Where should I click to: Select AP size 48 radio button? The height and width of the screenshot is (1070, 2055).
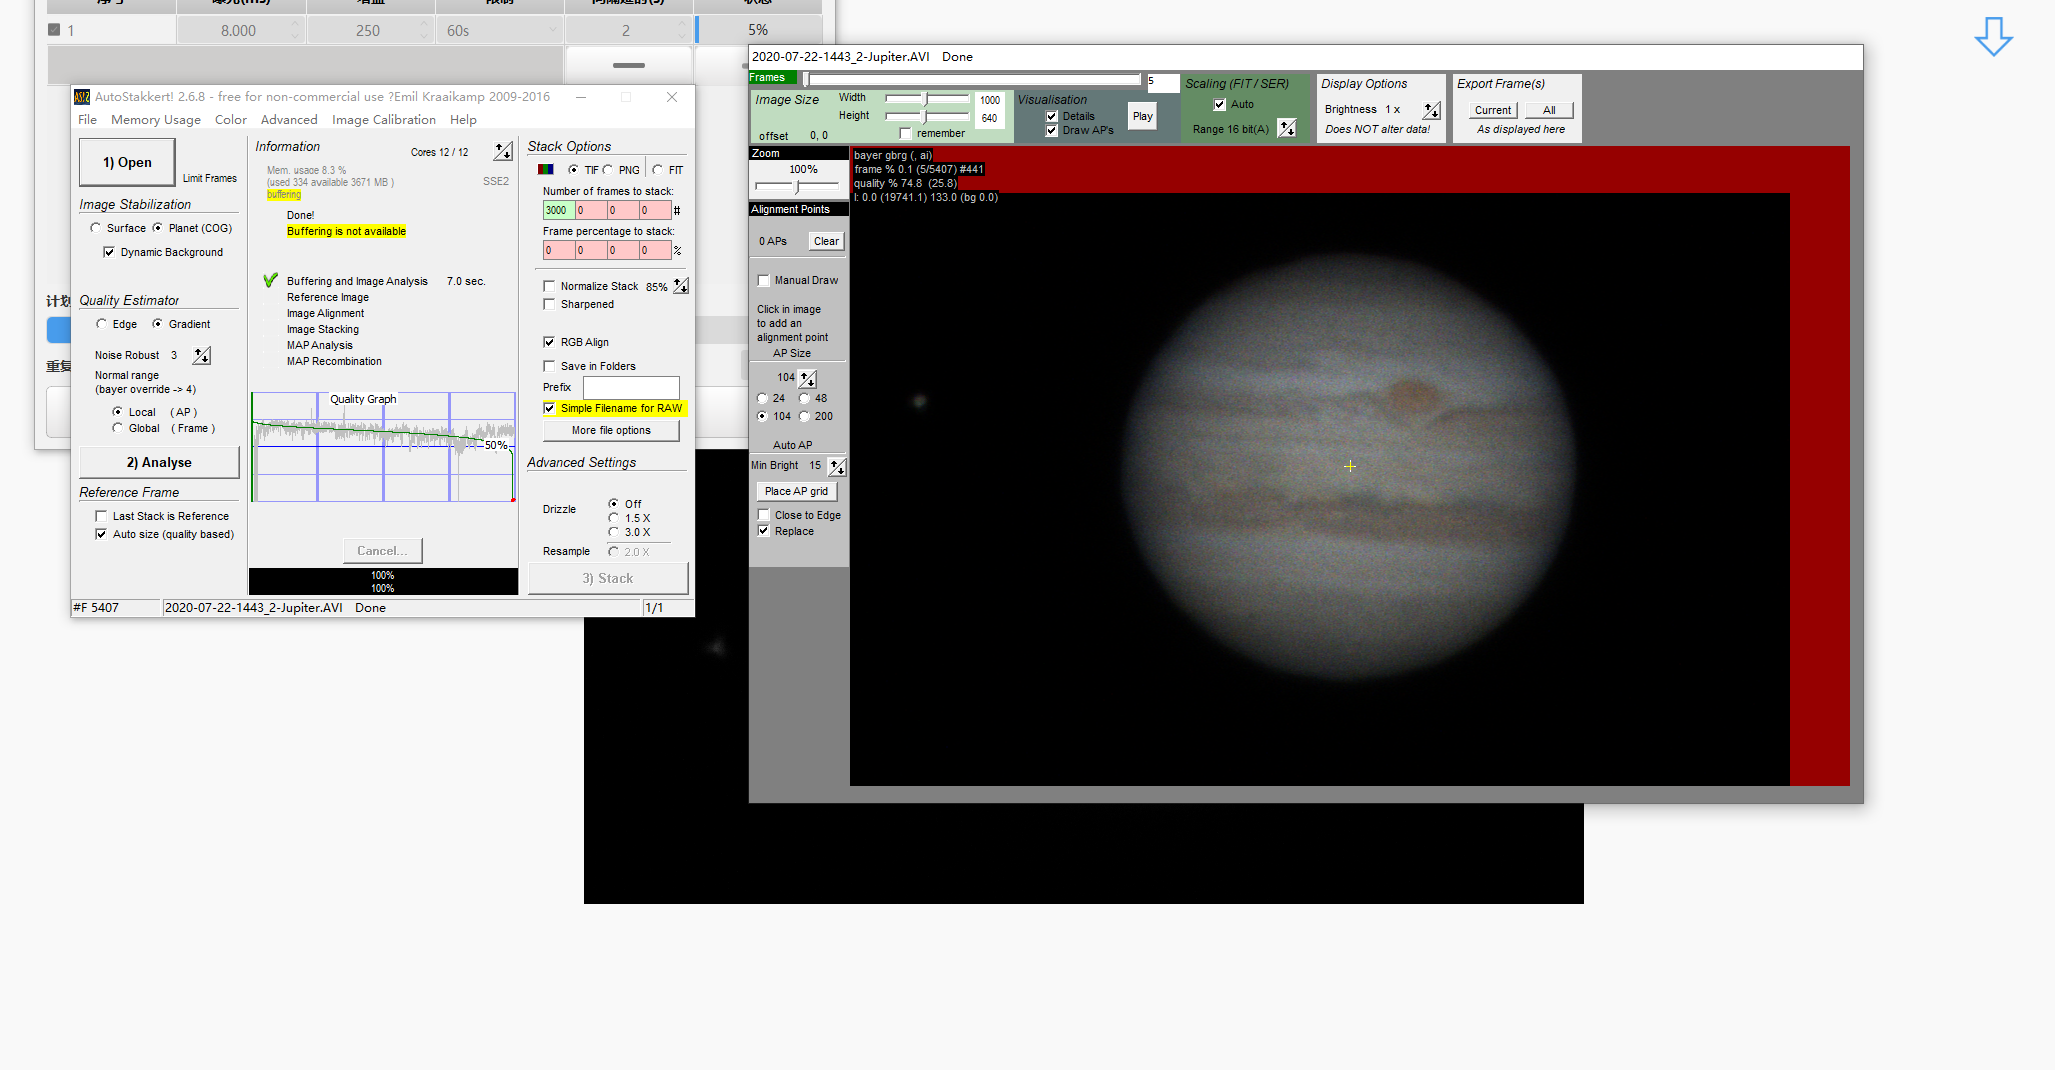tap(804, 398)
